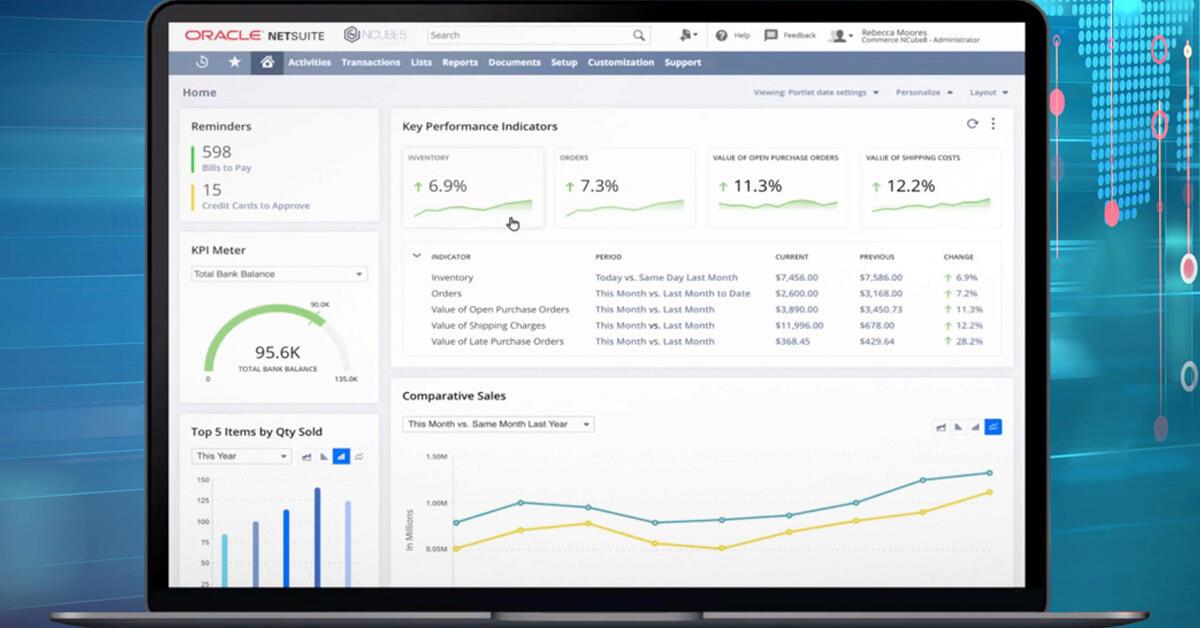Open the Help question mark icon

[x=721, y=35]
